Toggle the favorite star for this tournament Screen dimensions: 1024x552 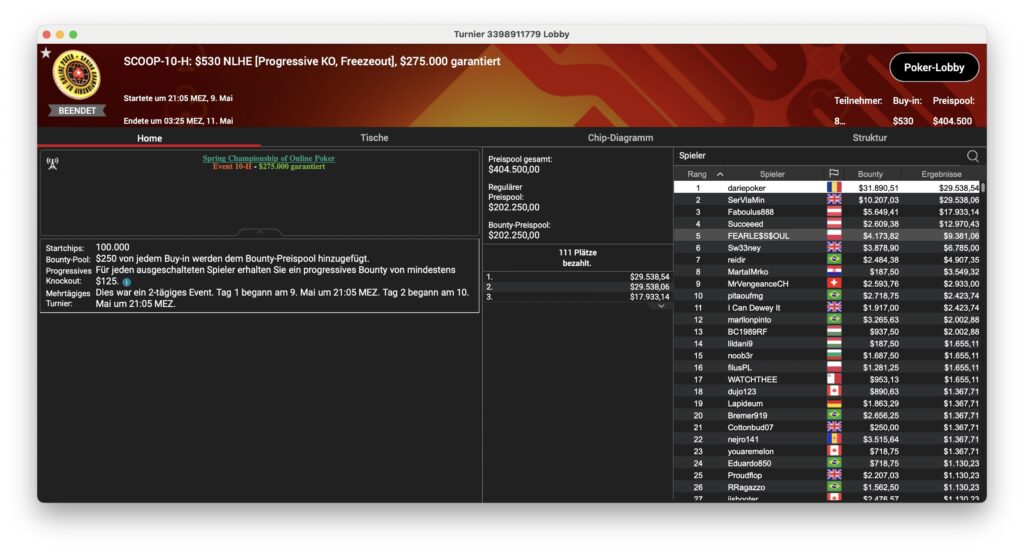(x=45, y=53)
